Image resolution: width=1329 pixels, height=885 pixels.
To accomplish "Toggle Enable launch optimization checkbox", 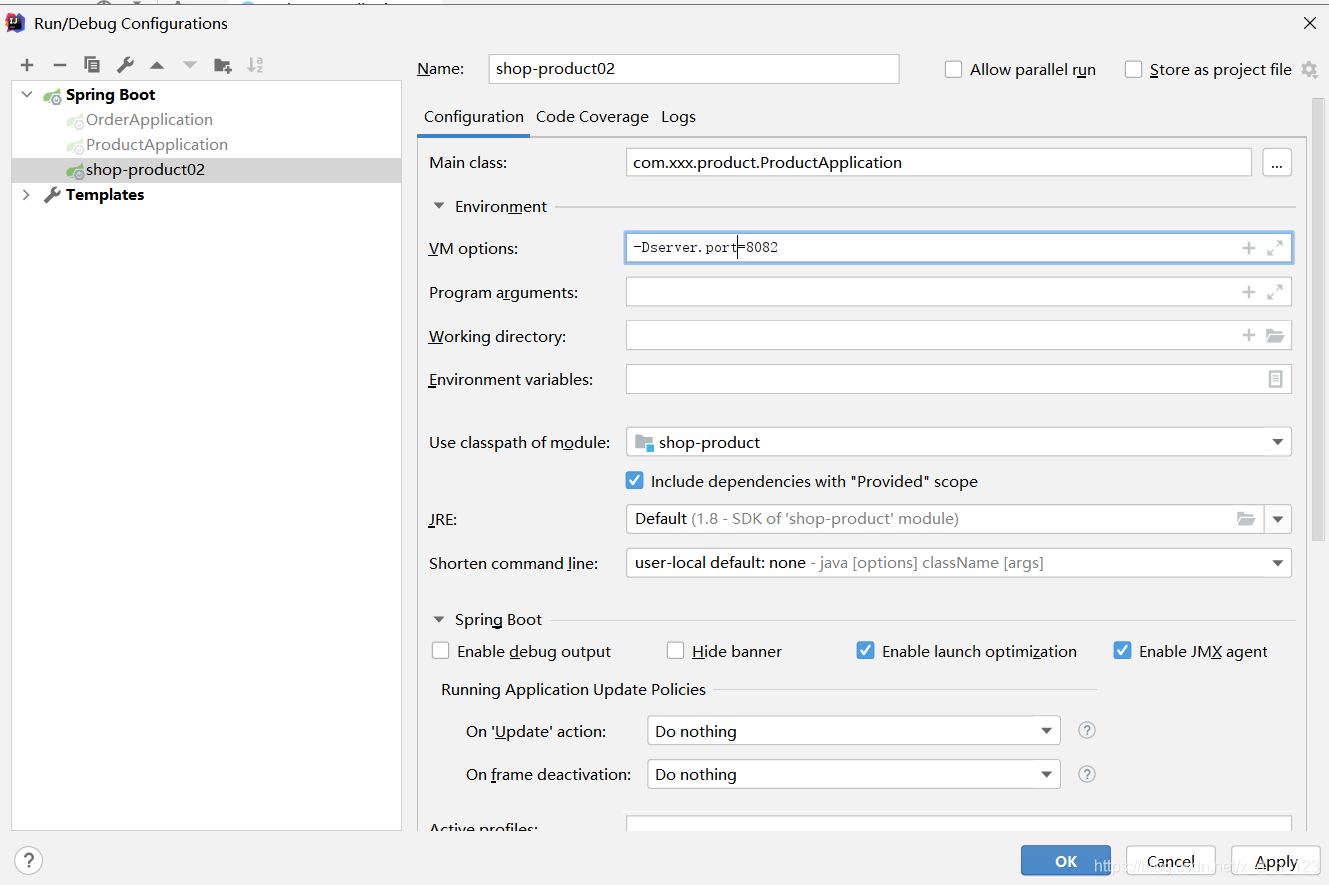I will [865, 651].
